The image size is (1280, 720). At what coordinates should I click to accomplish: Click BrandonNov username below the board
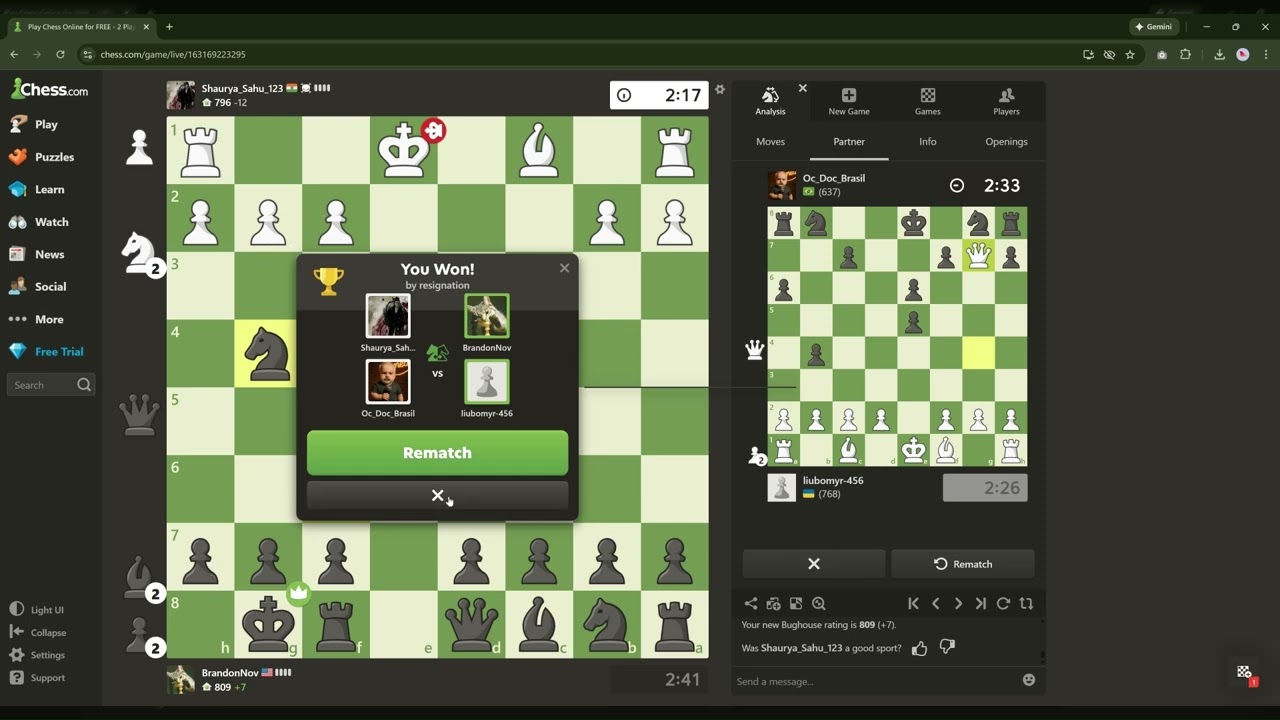(x=230, y=673)
